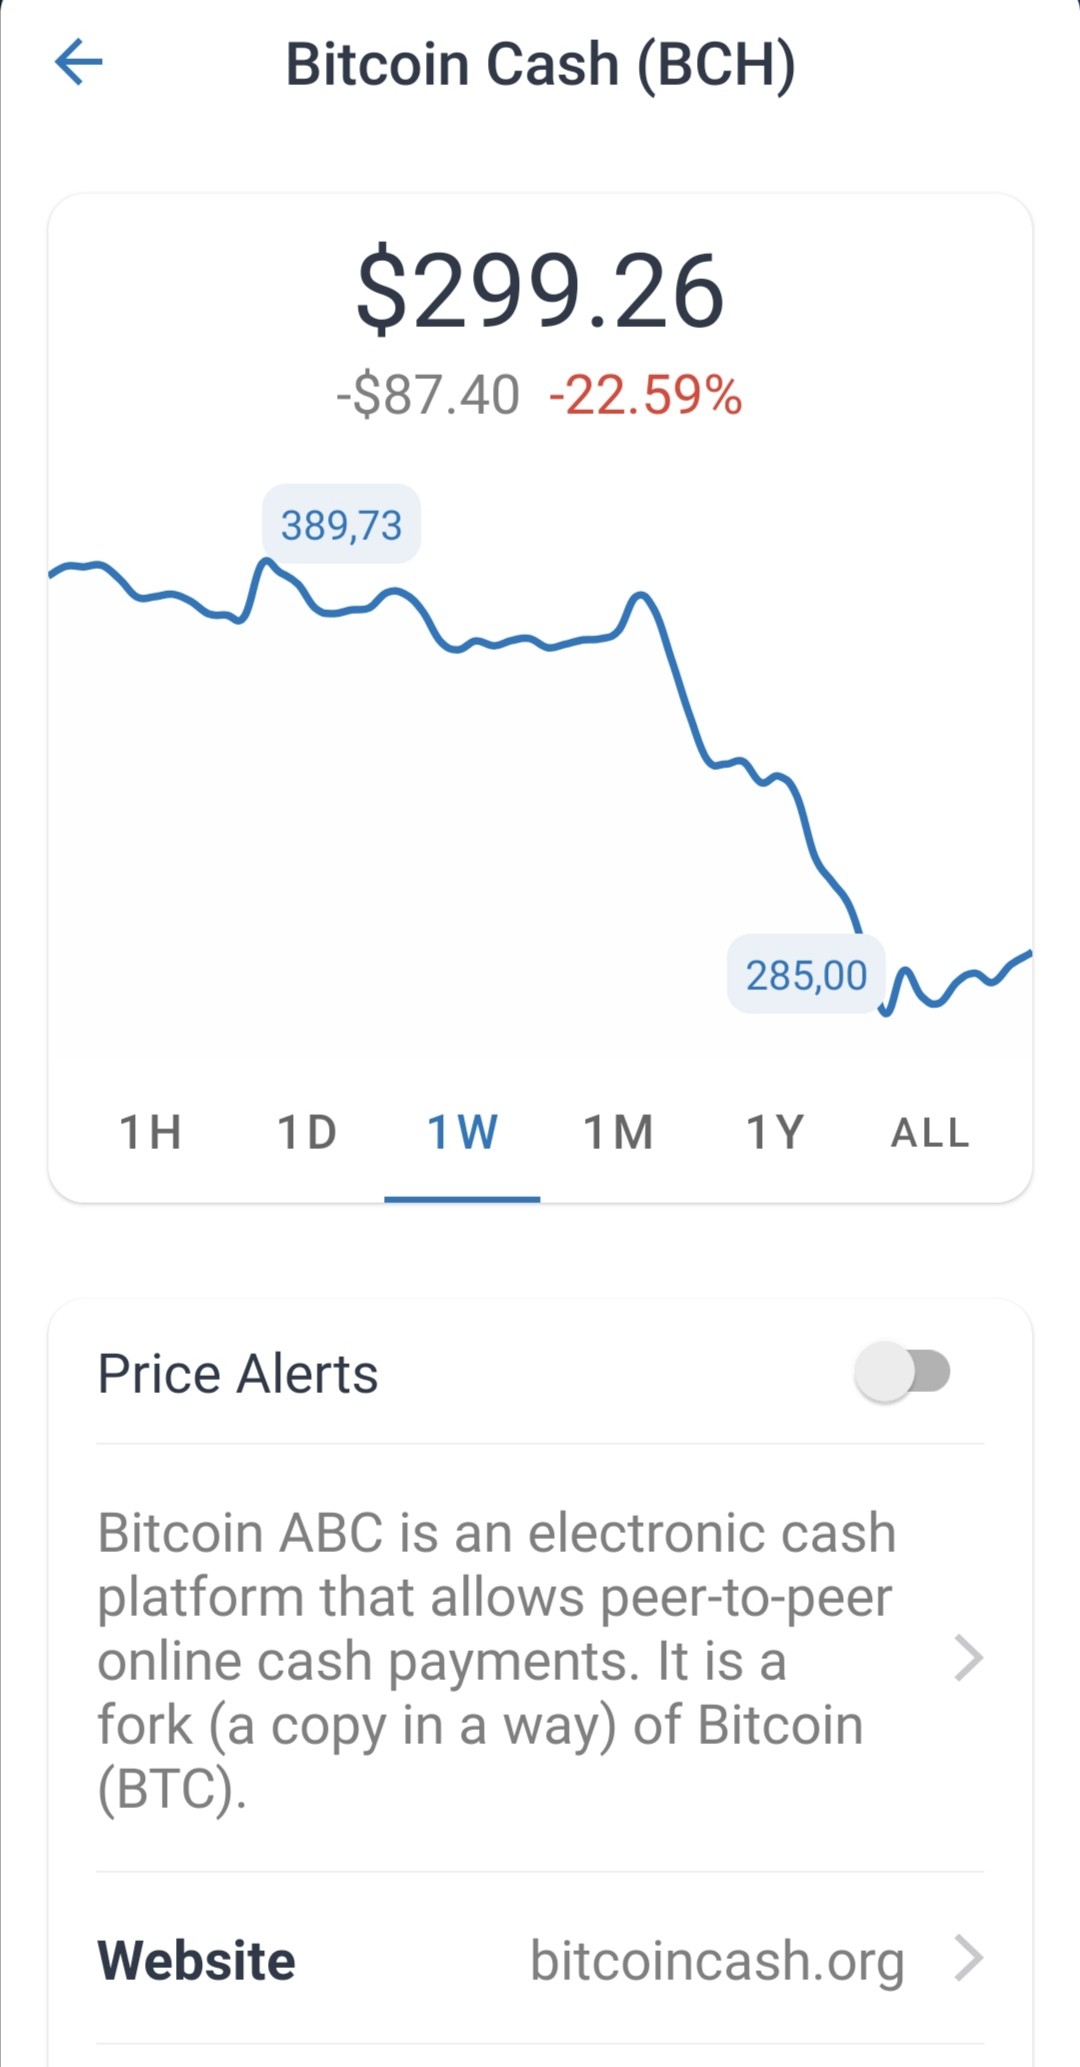Image resolution: width=1080 pixels, height=2067 pixels.
Task: Tap the Bitcoin Cash (BCH) page title
Action: (x=541, y=64)
